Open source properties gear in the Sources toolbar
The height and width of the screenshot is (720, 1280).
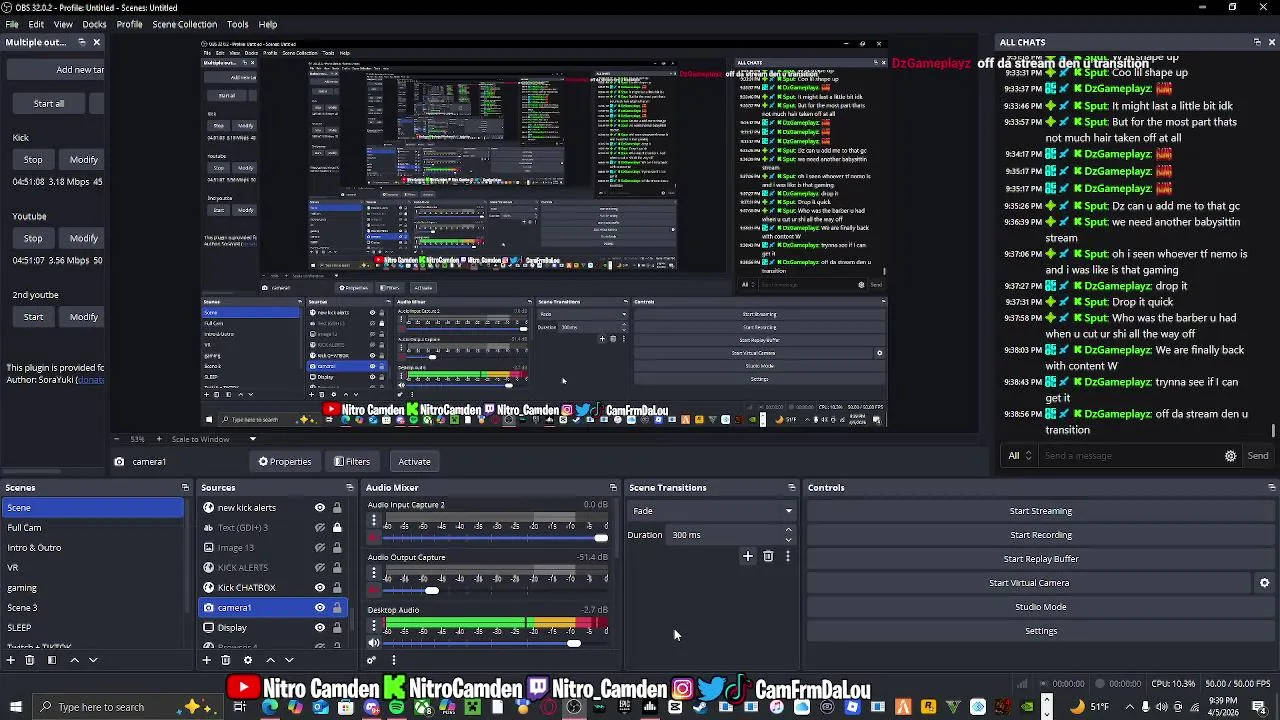(247, 660)
